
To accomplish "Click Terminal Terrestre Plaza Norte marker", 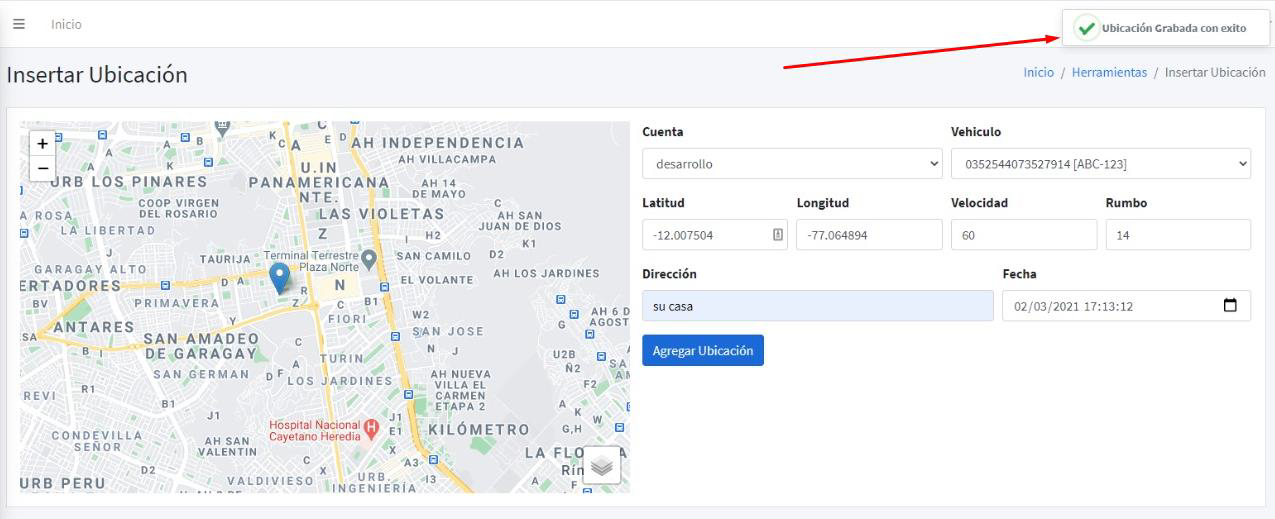I will [x=369, y=260].
